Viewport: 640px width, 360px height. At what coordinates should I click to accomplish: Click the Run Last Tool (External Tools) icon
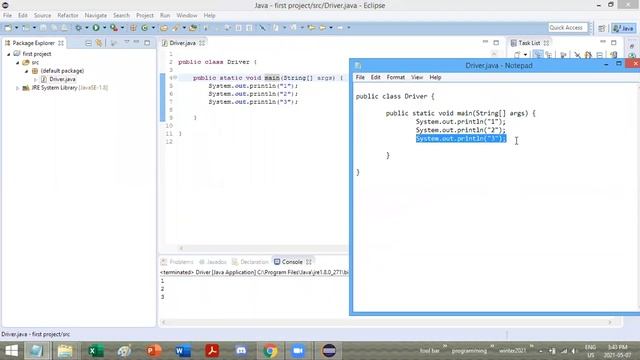point(114,28)
